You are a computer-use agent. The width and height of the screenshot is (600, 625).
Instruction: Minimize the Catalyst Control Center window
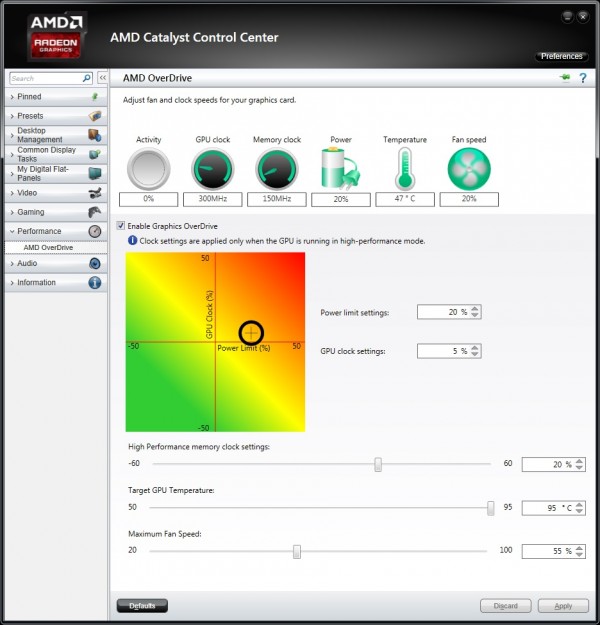click(x=567, y=17)
